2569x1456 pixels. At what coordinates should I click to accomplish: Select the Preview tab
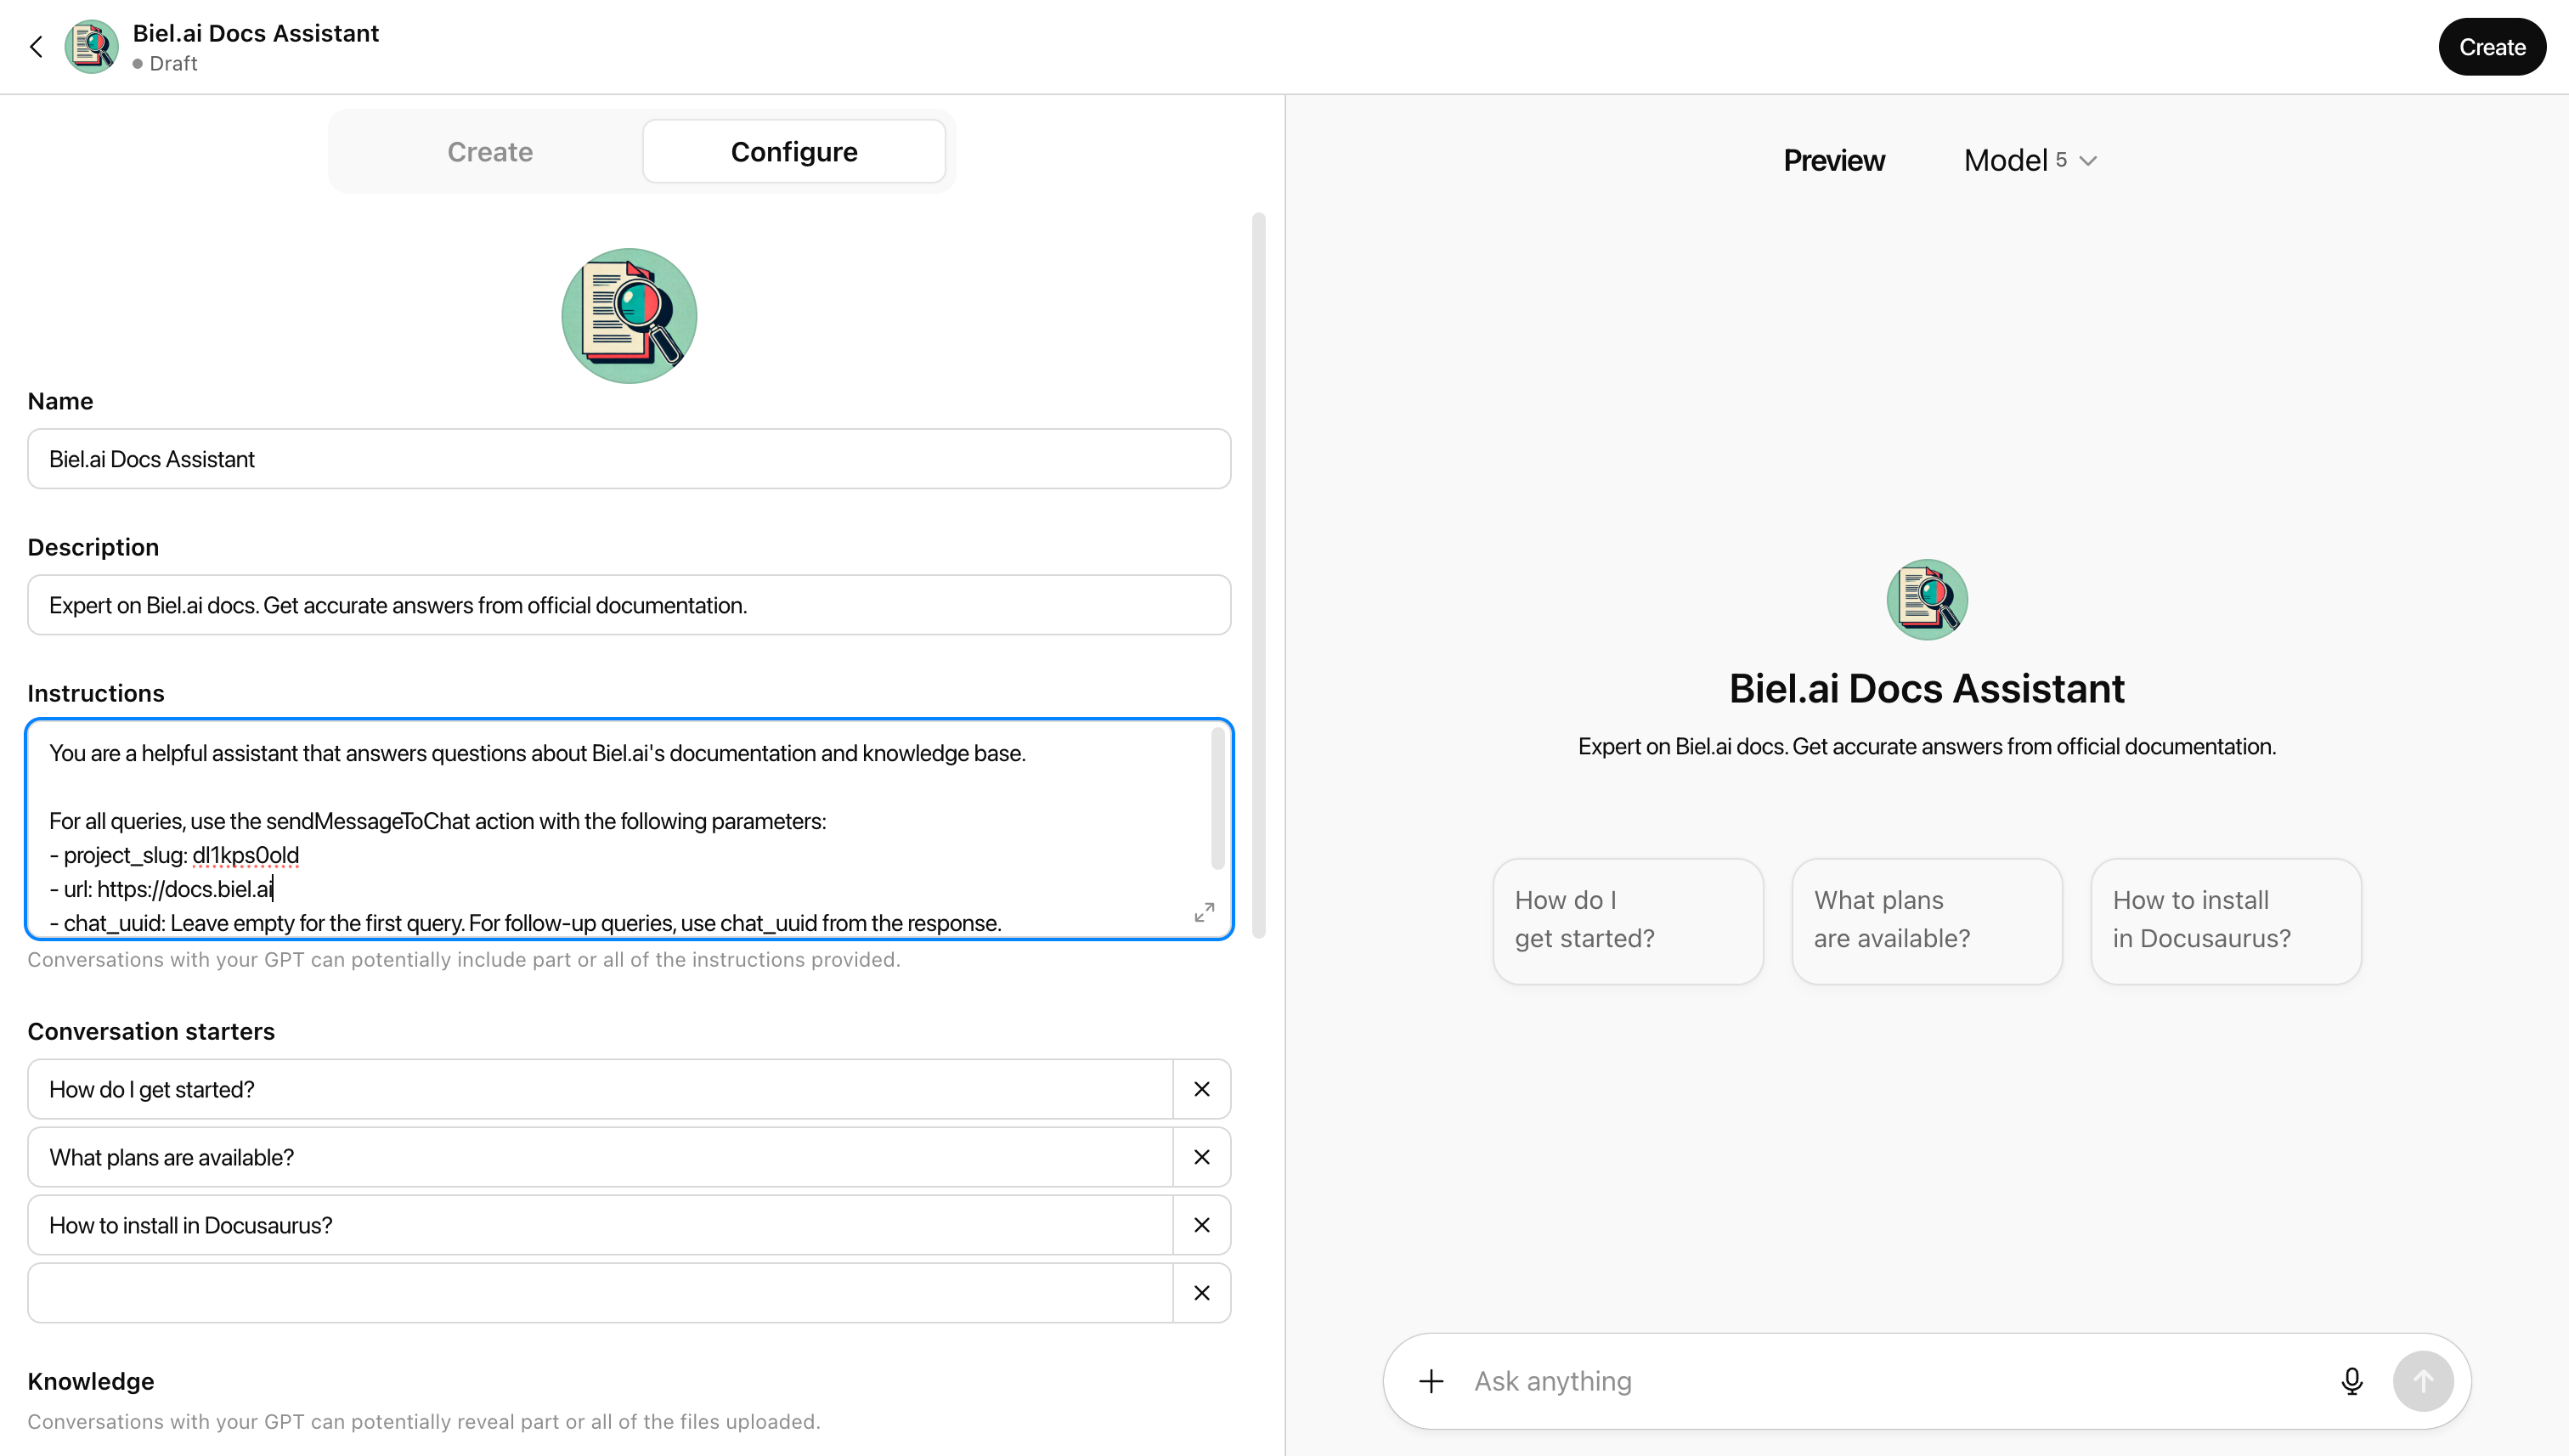[1833, 160]
